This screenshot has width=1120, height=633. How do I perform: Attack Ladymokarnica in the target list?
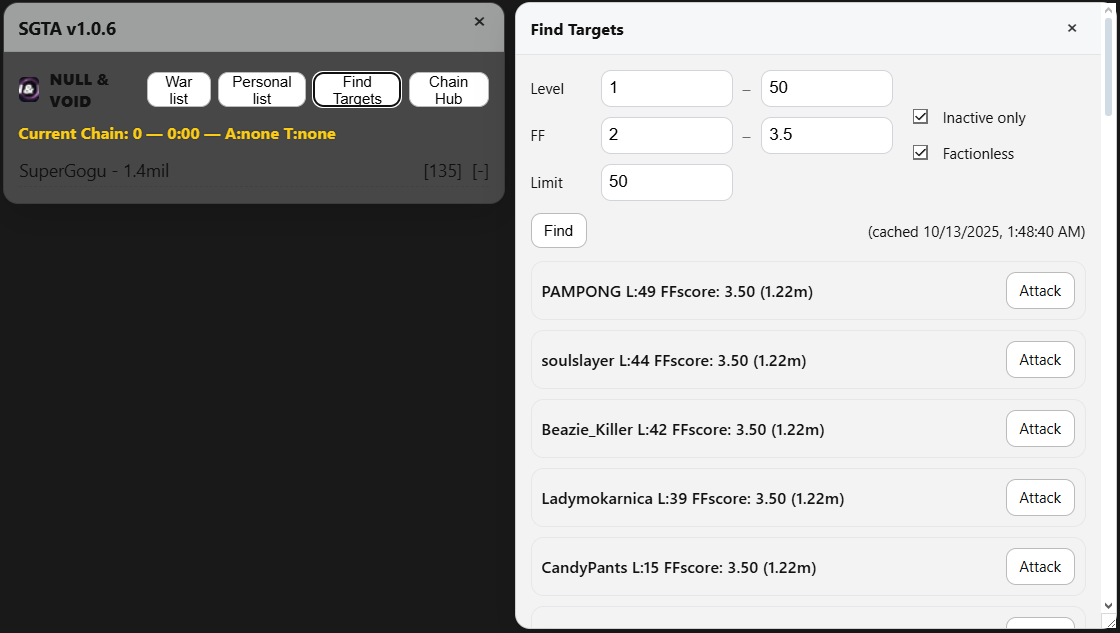pyautogui.click(x=1040, y=497)
